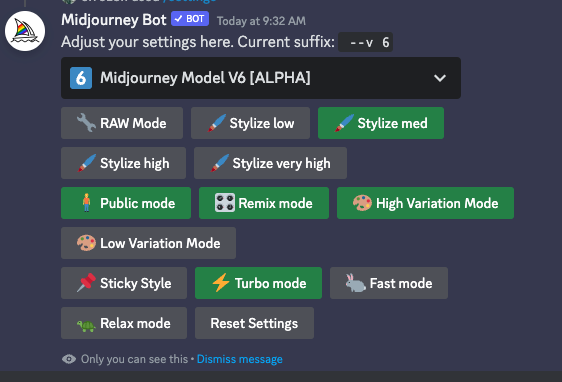Viewport: 562px width, 382px height.
Task: Open the Midjourney Model V6 dropdown
Action: (x=261, y=78)
